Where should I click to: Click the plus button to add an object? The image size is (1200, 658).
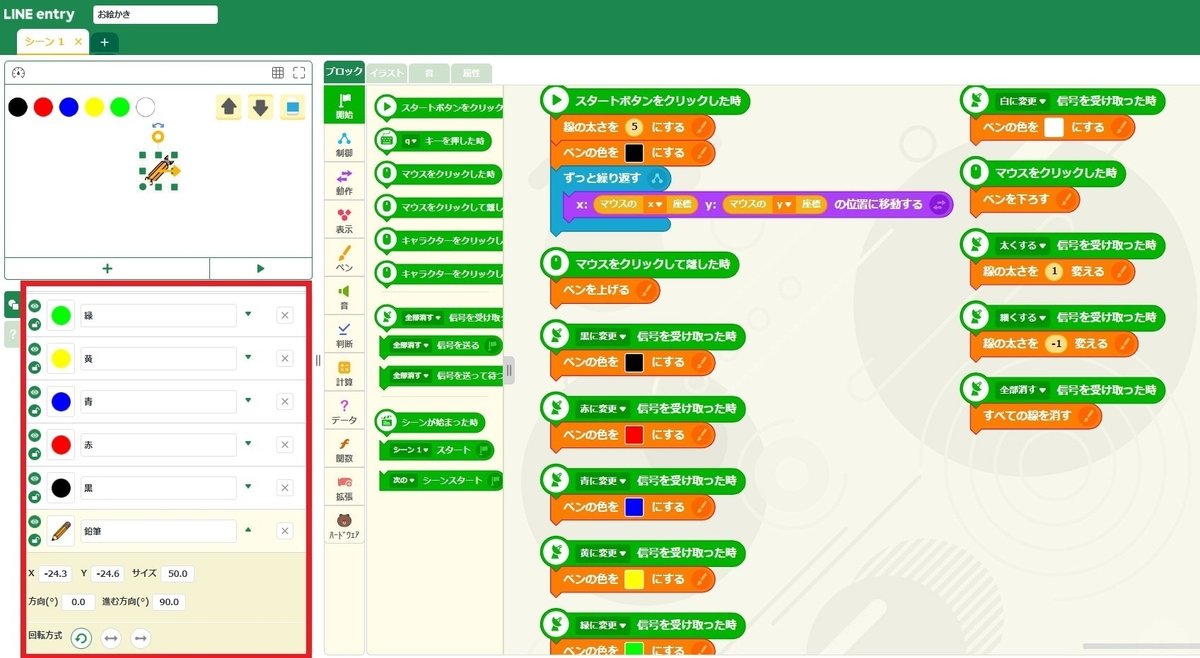(107, 268)
